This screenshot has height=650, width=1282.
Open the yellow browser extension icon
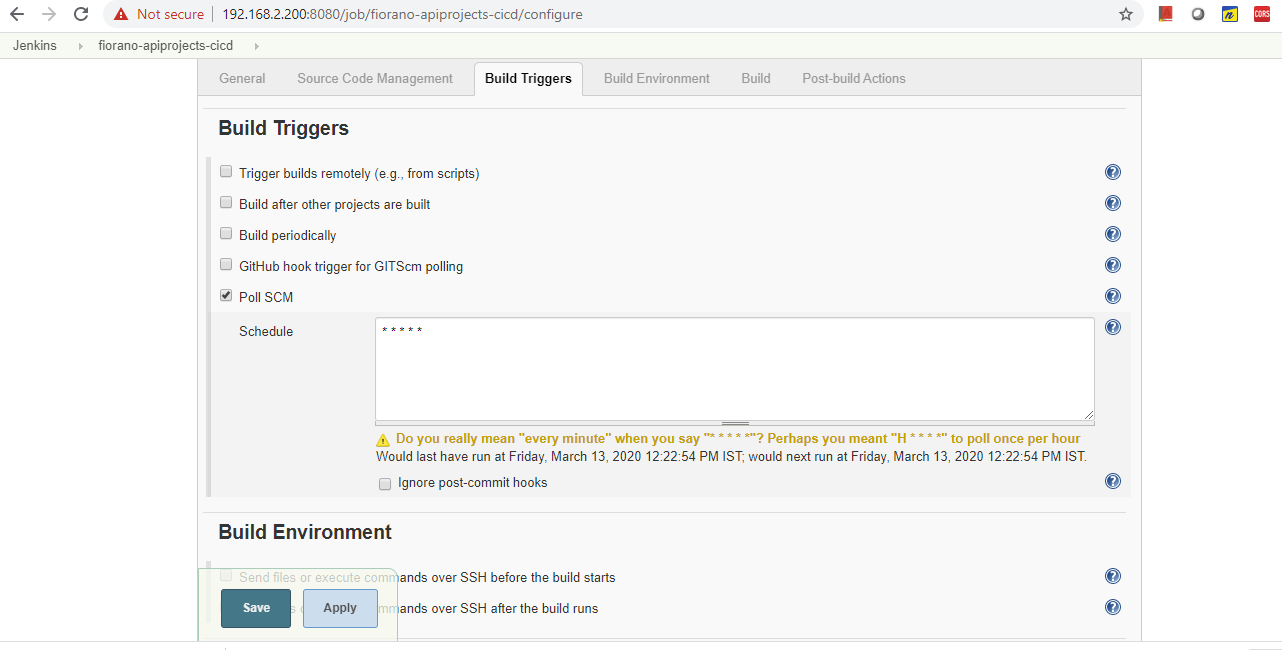click(x=1230, y=14)
